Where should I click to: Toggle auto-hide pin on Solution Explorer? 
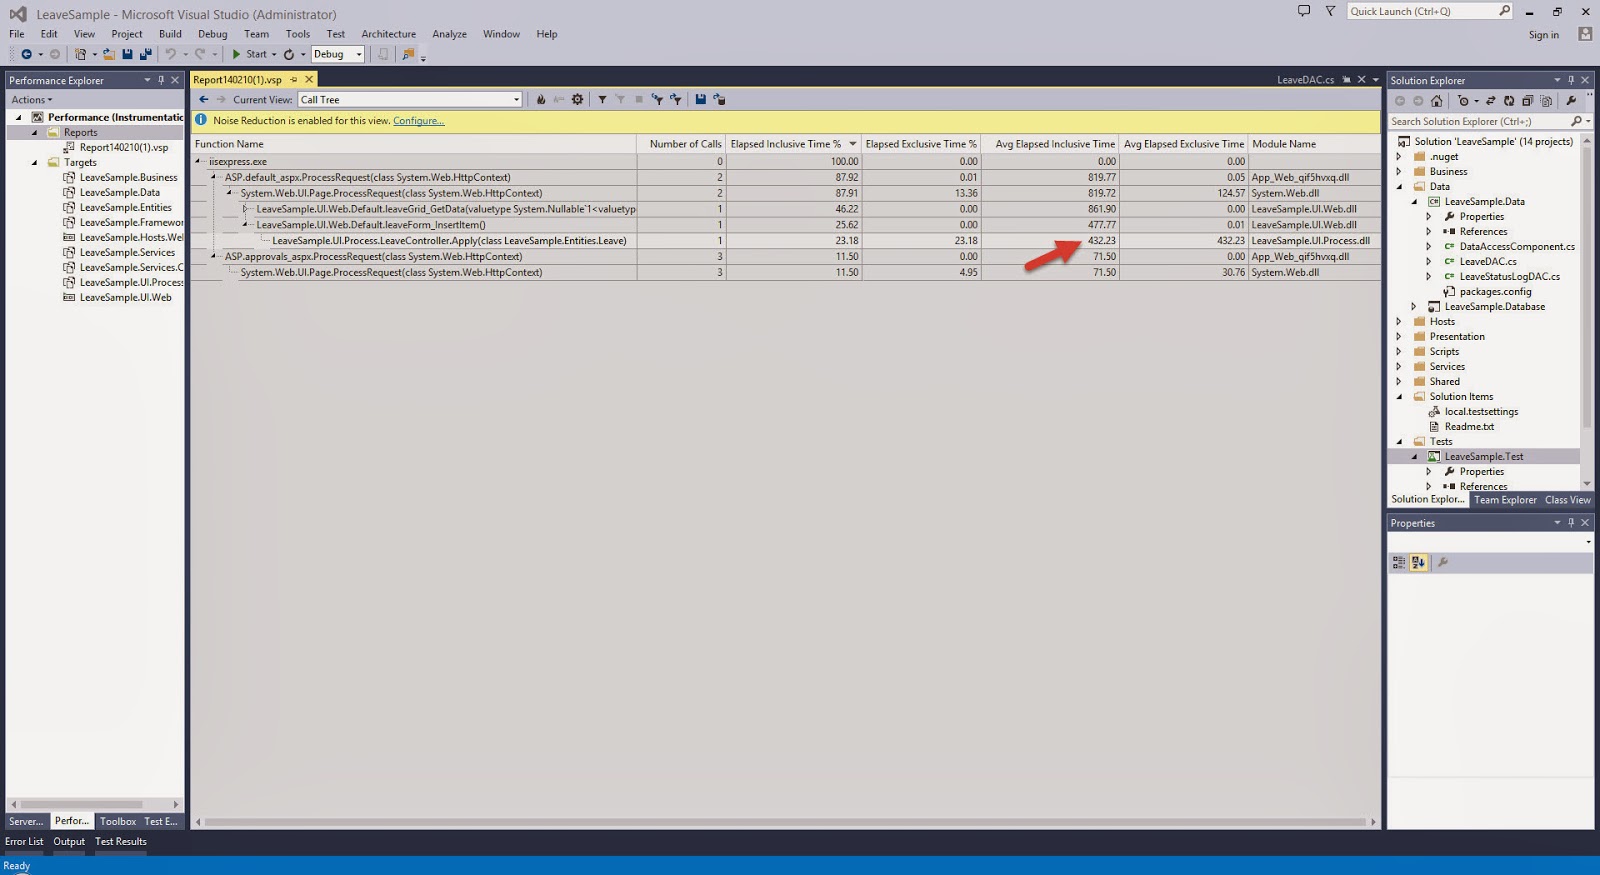pos(1571,80)
